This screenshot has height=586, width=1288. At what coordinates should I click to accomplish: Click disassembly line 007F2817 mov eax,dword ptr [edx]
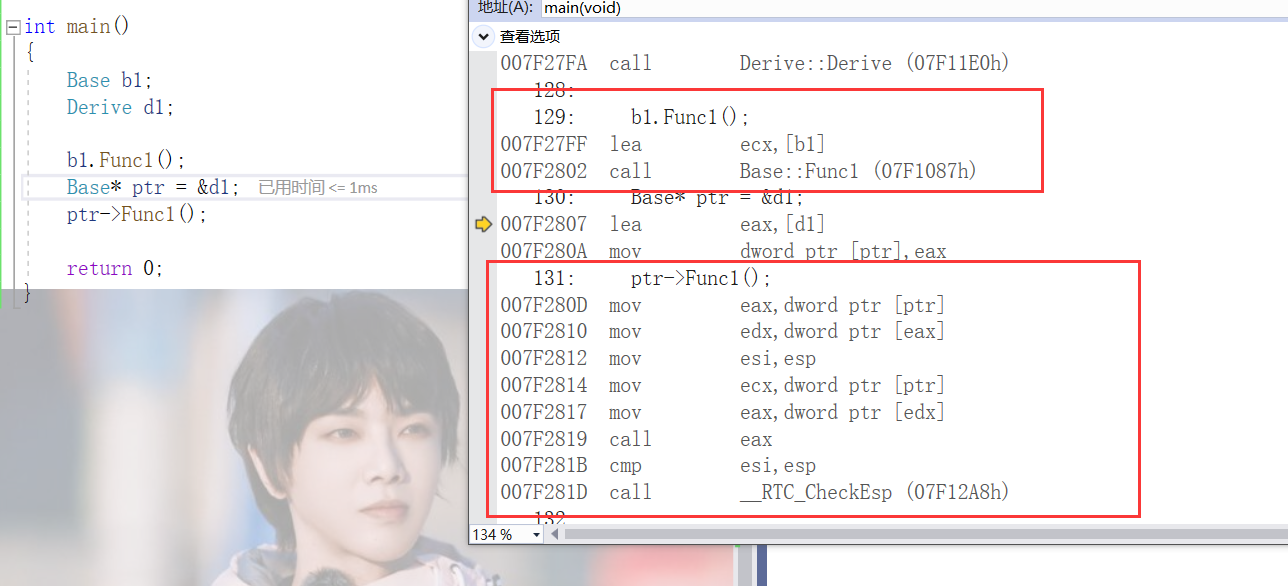click(723, 412)
